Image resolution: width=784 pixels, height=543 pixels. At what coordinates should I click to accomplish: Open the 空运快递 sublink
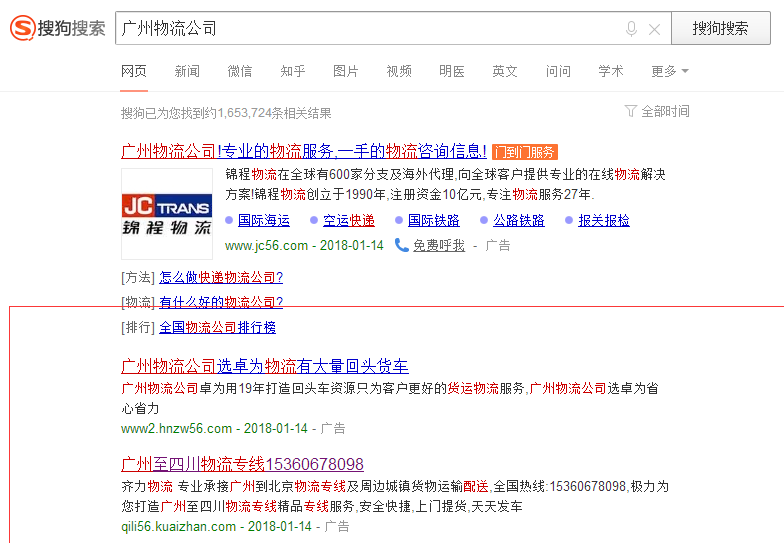pos(348,220)
